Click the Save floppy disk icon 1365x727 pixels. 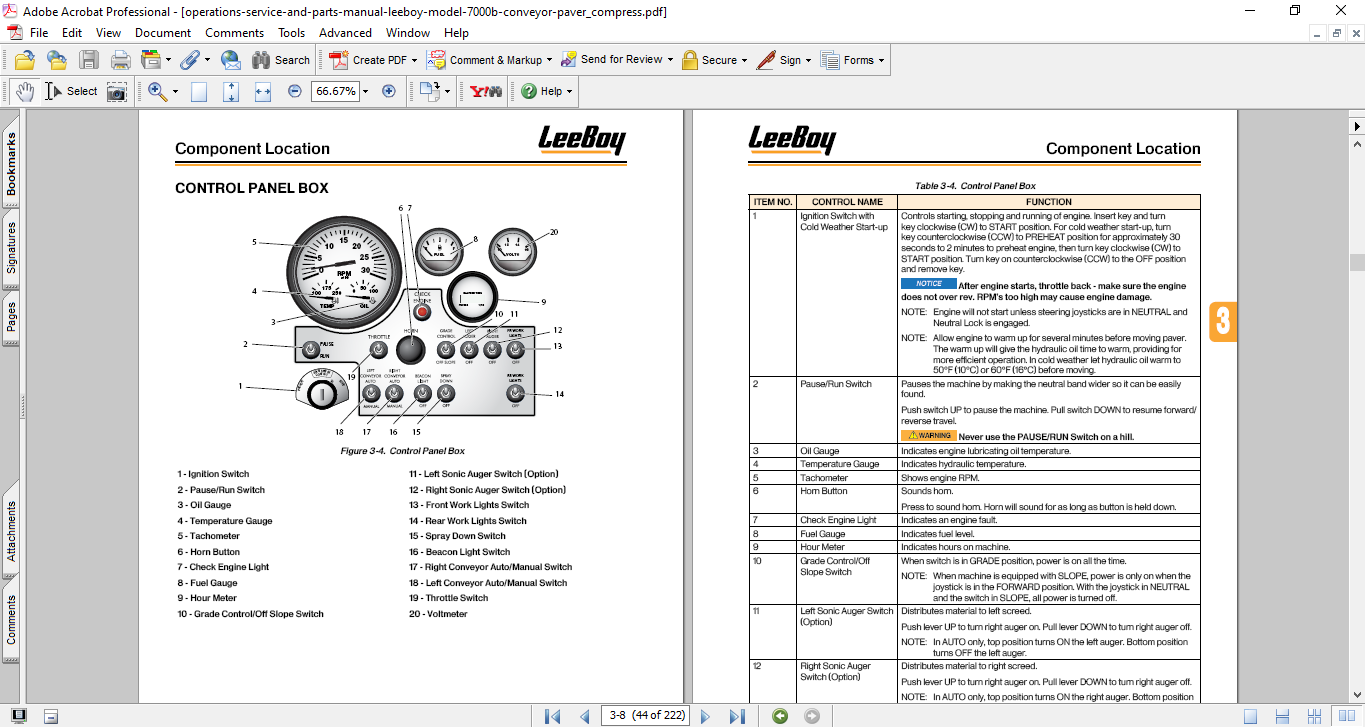[89, 60]
